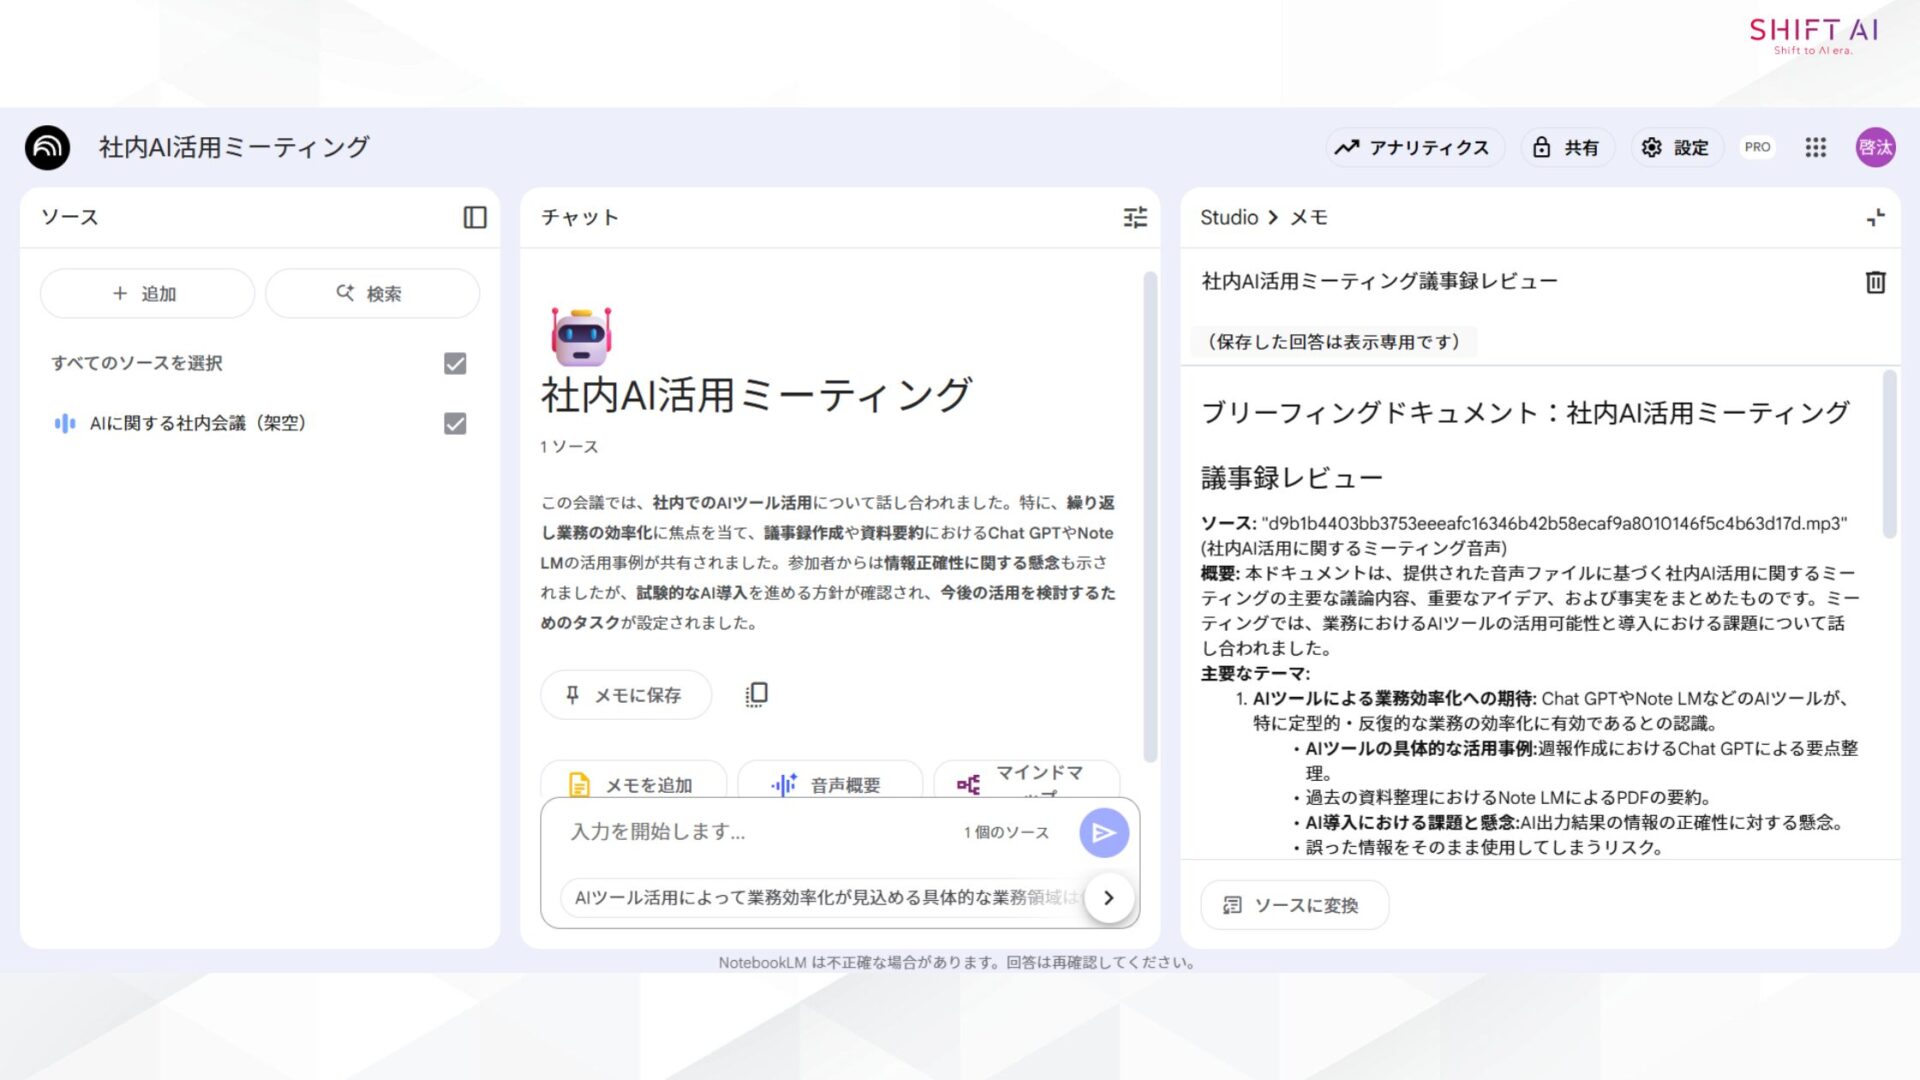The height and width of the screenshot is (1080, 1920).
Task: Delete the saved note using trash icon
Action: point(1876,281)
